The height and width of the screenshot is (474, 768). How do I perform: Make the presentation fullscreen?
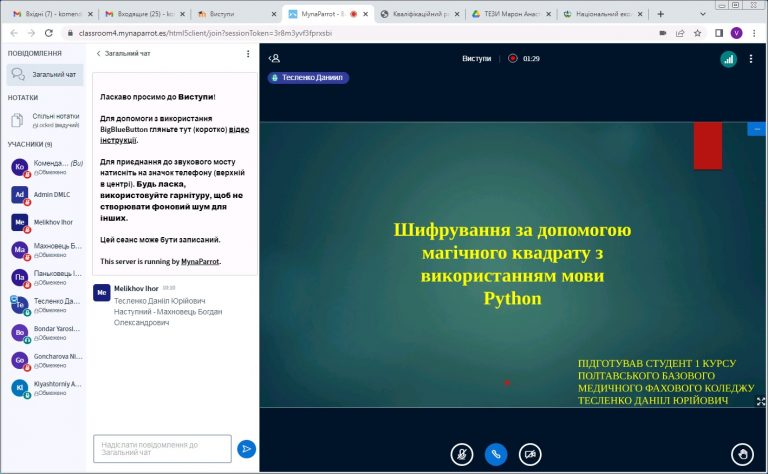pos(761,401)
